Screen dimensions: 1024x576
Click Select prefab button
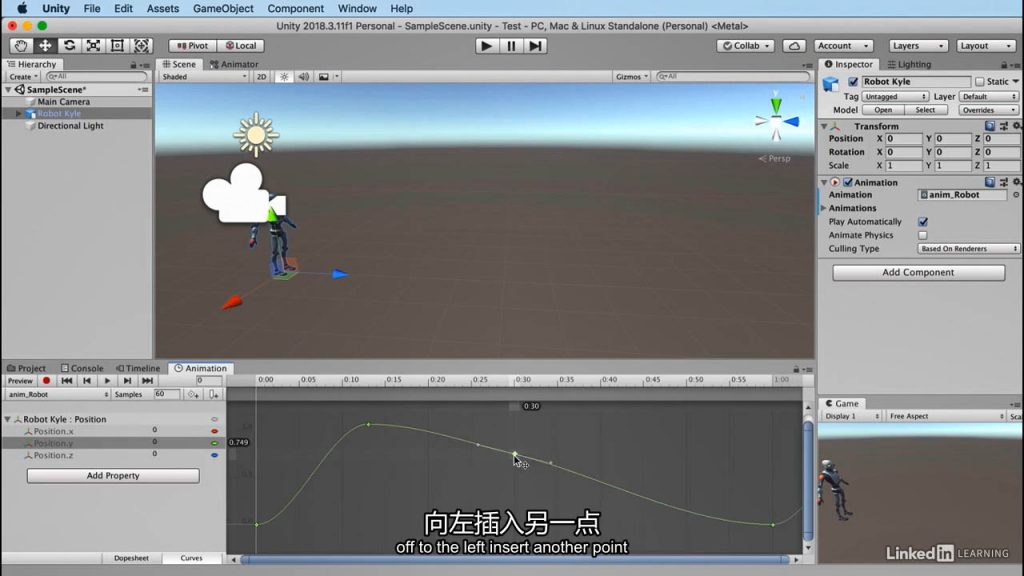(925, 110)
